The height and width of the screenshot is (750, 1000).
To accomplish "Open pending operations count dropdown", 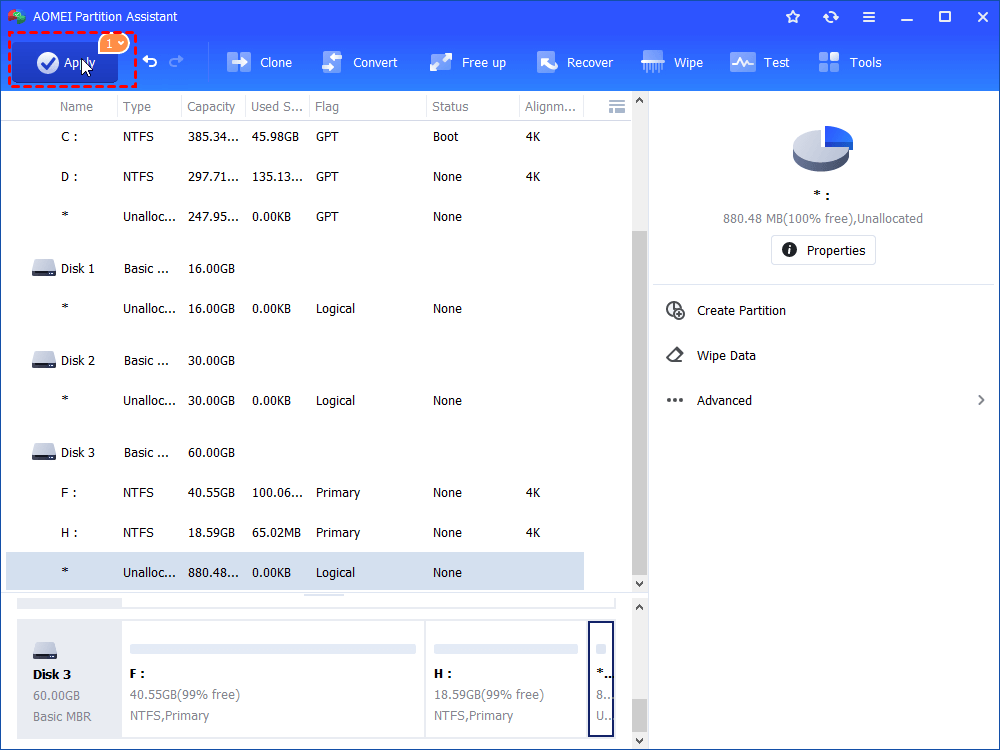I will point(114,43).
